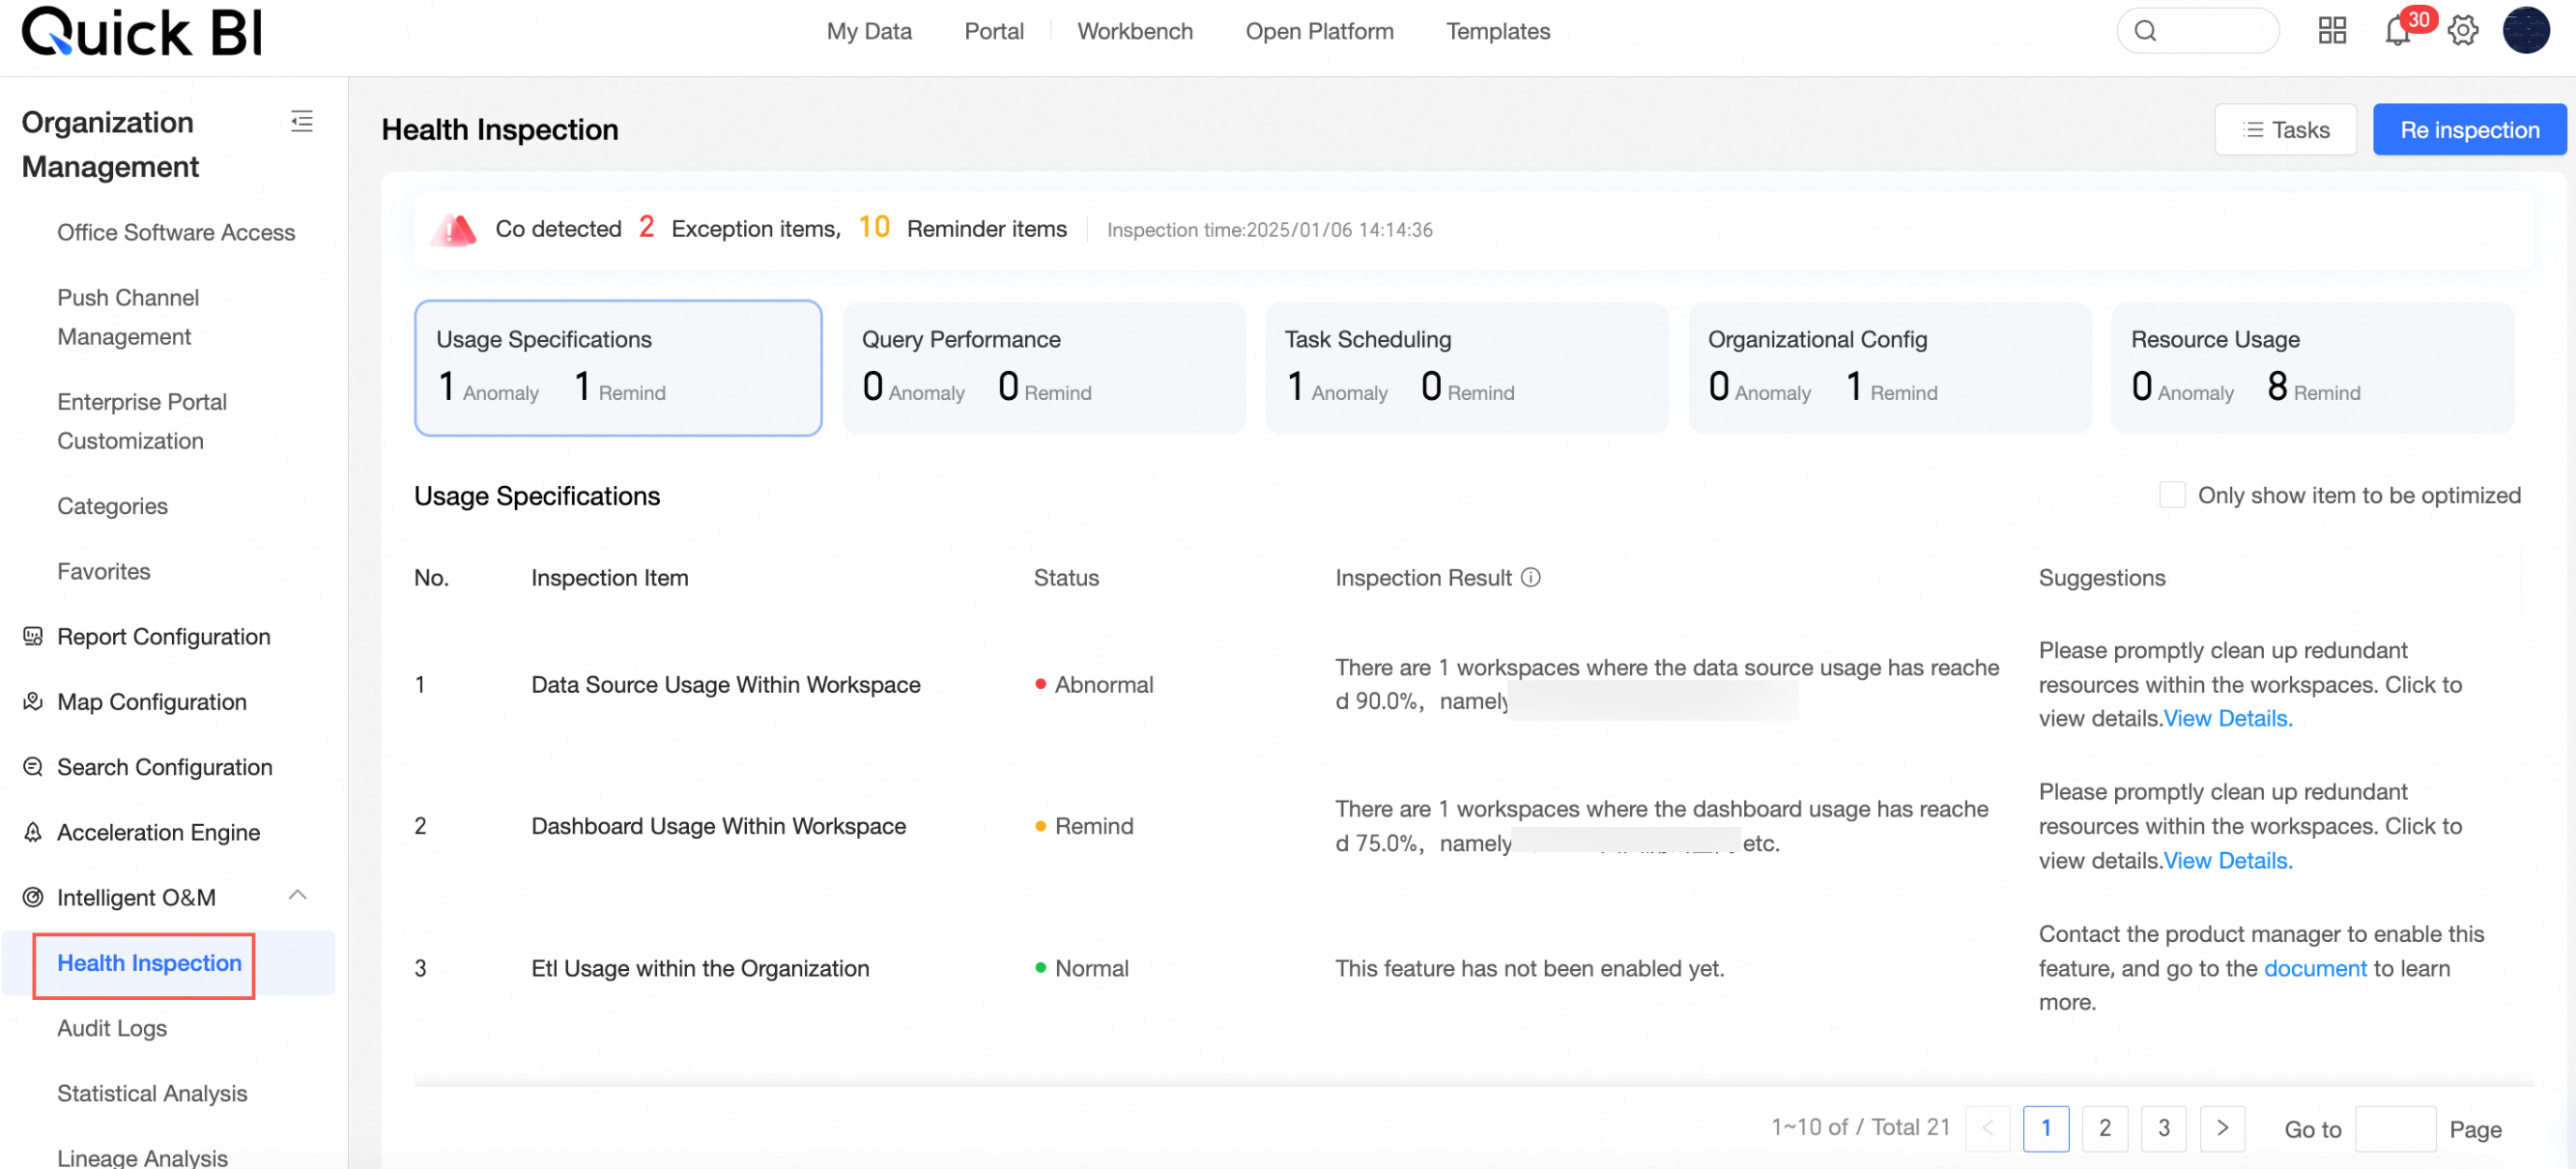
Task: Collapse the Organization Management sidebar icon
Action: coord(301,122)
